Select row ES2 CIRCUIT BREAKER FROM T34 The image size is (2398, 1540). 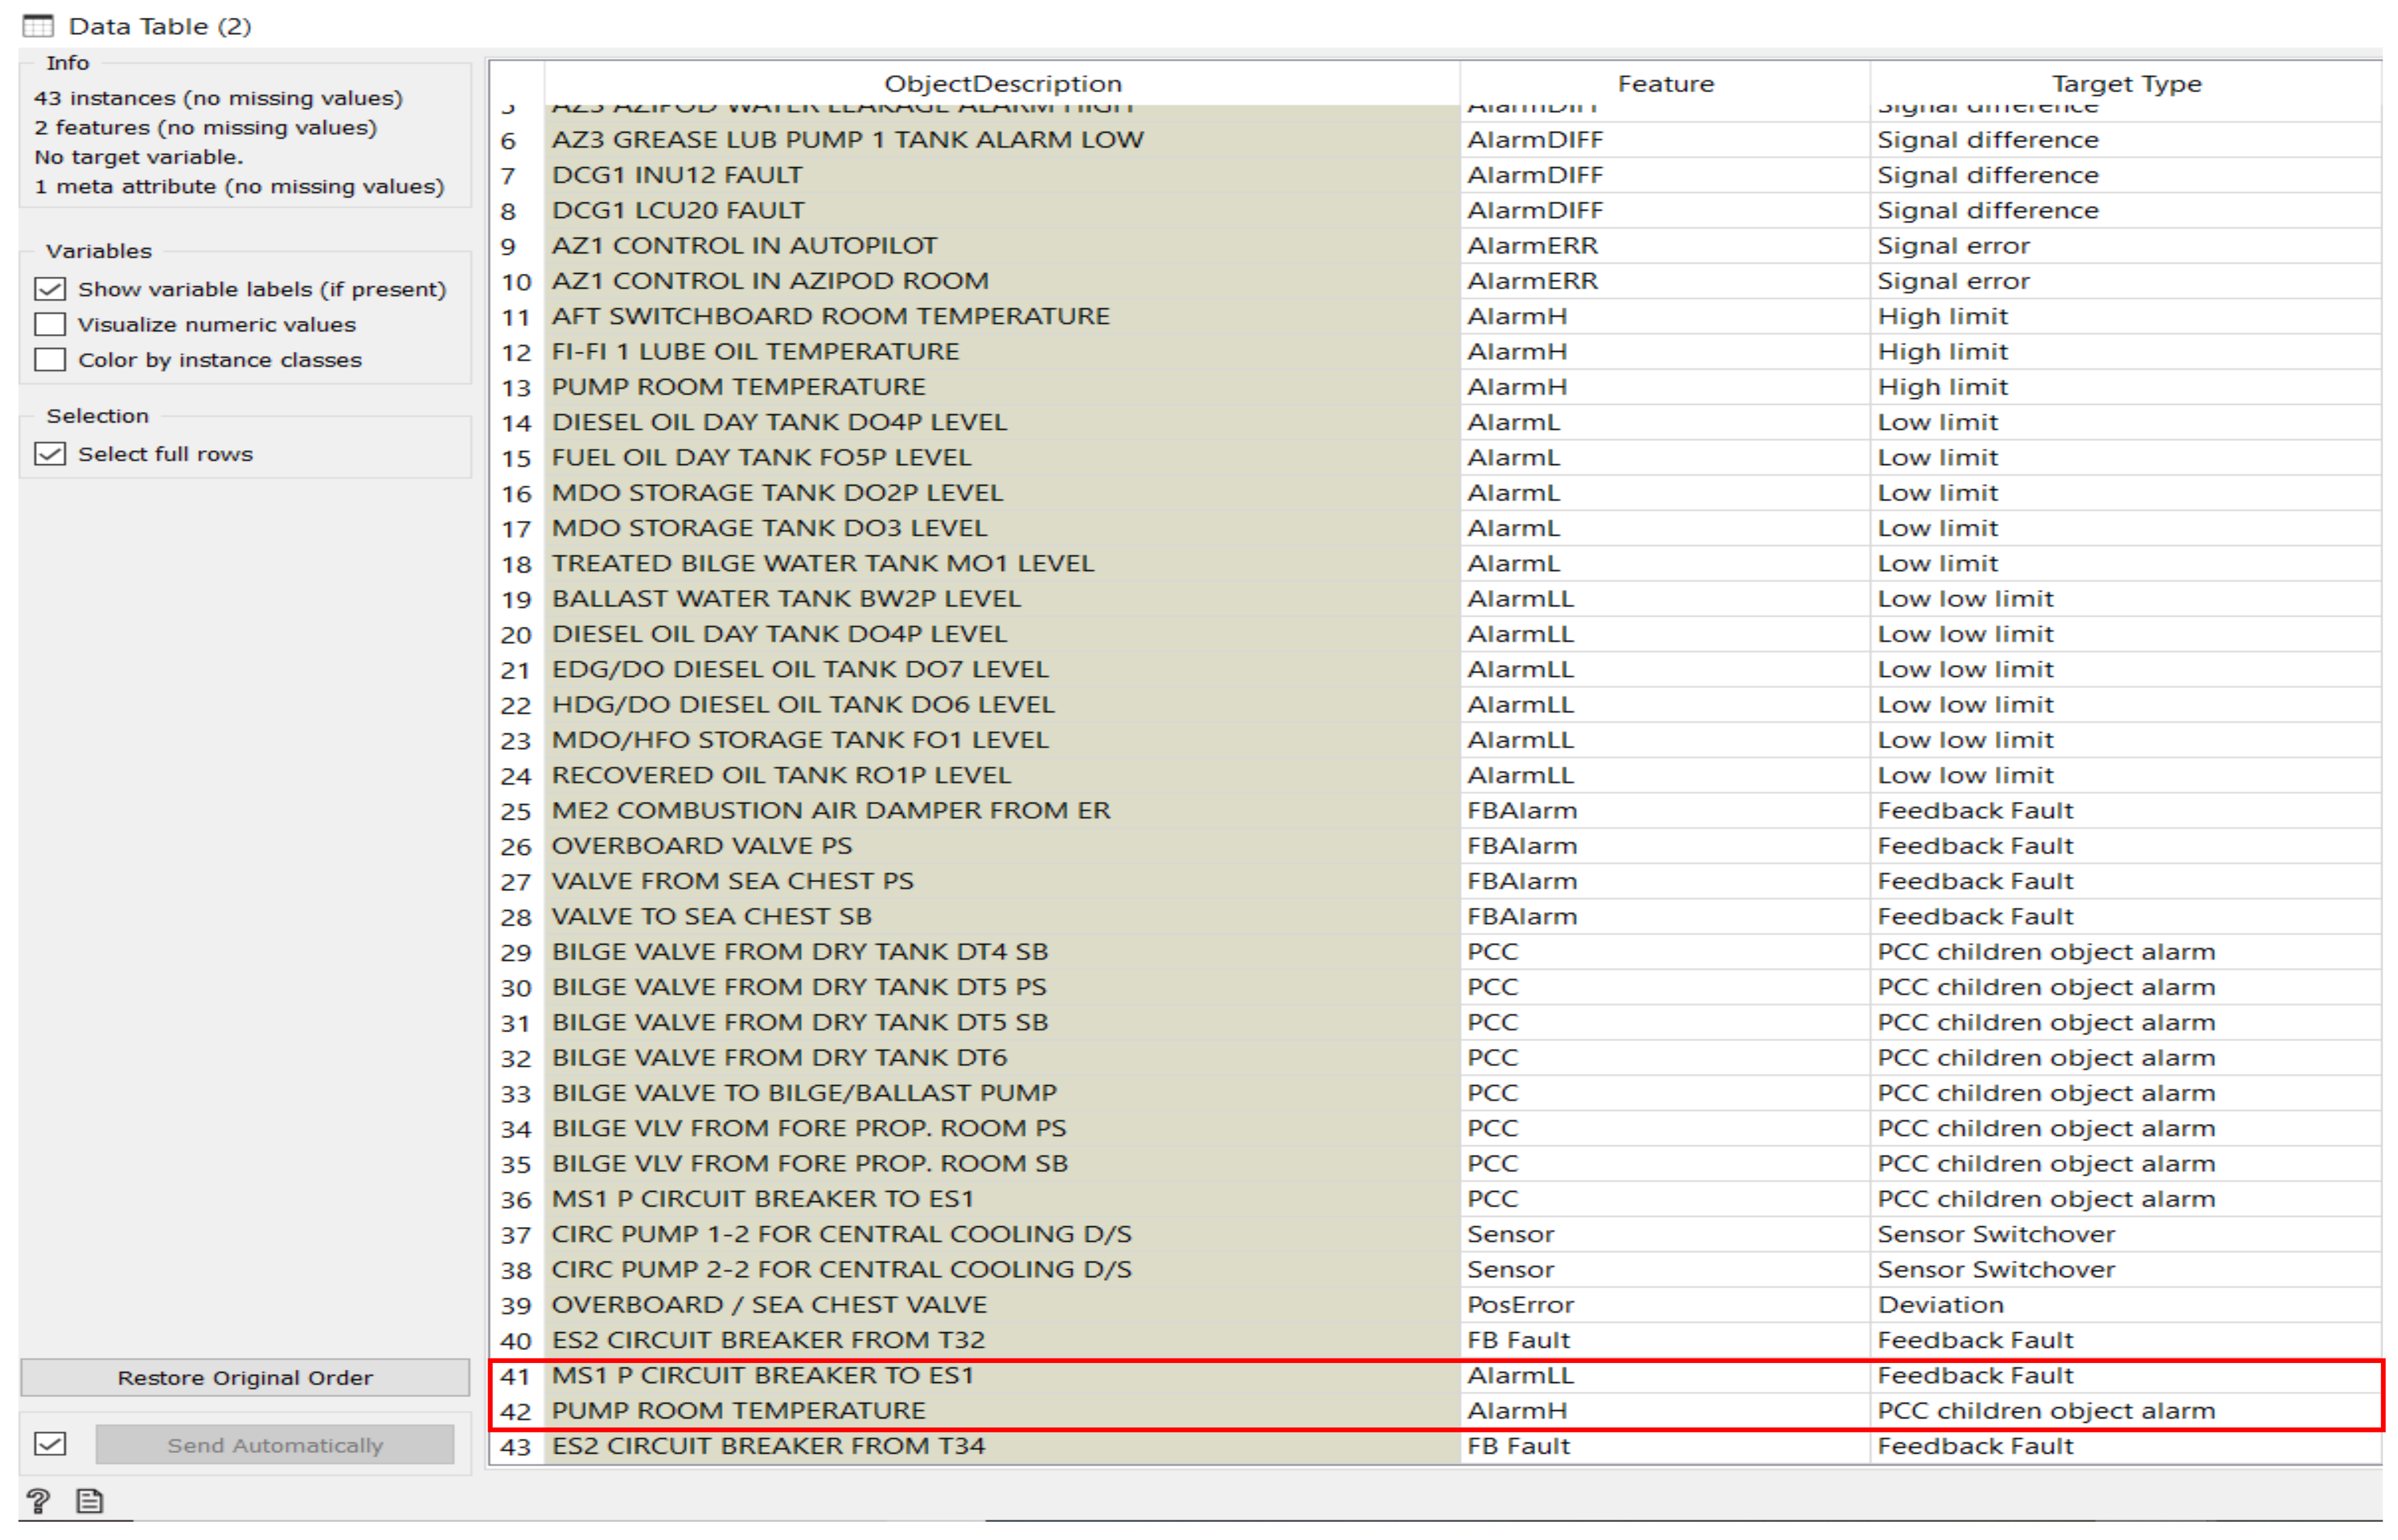(768, 1445)
